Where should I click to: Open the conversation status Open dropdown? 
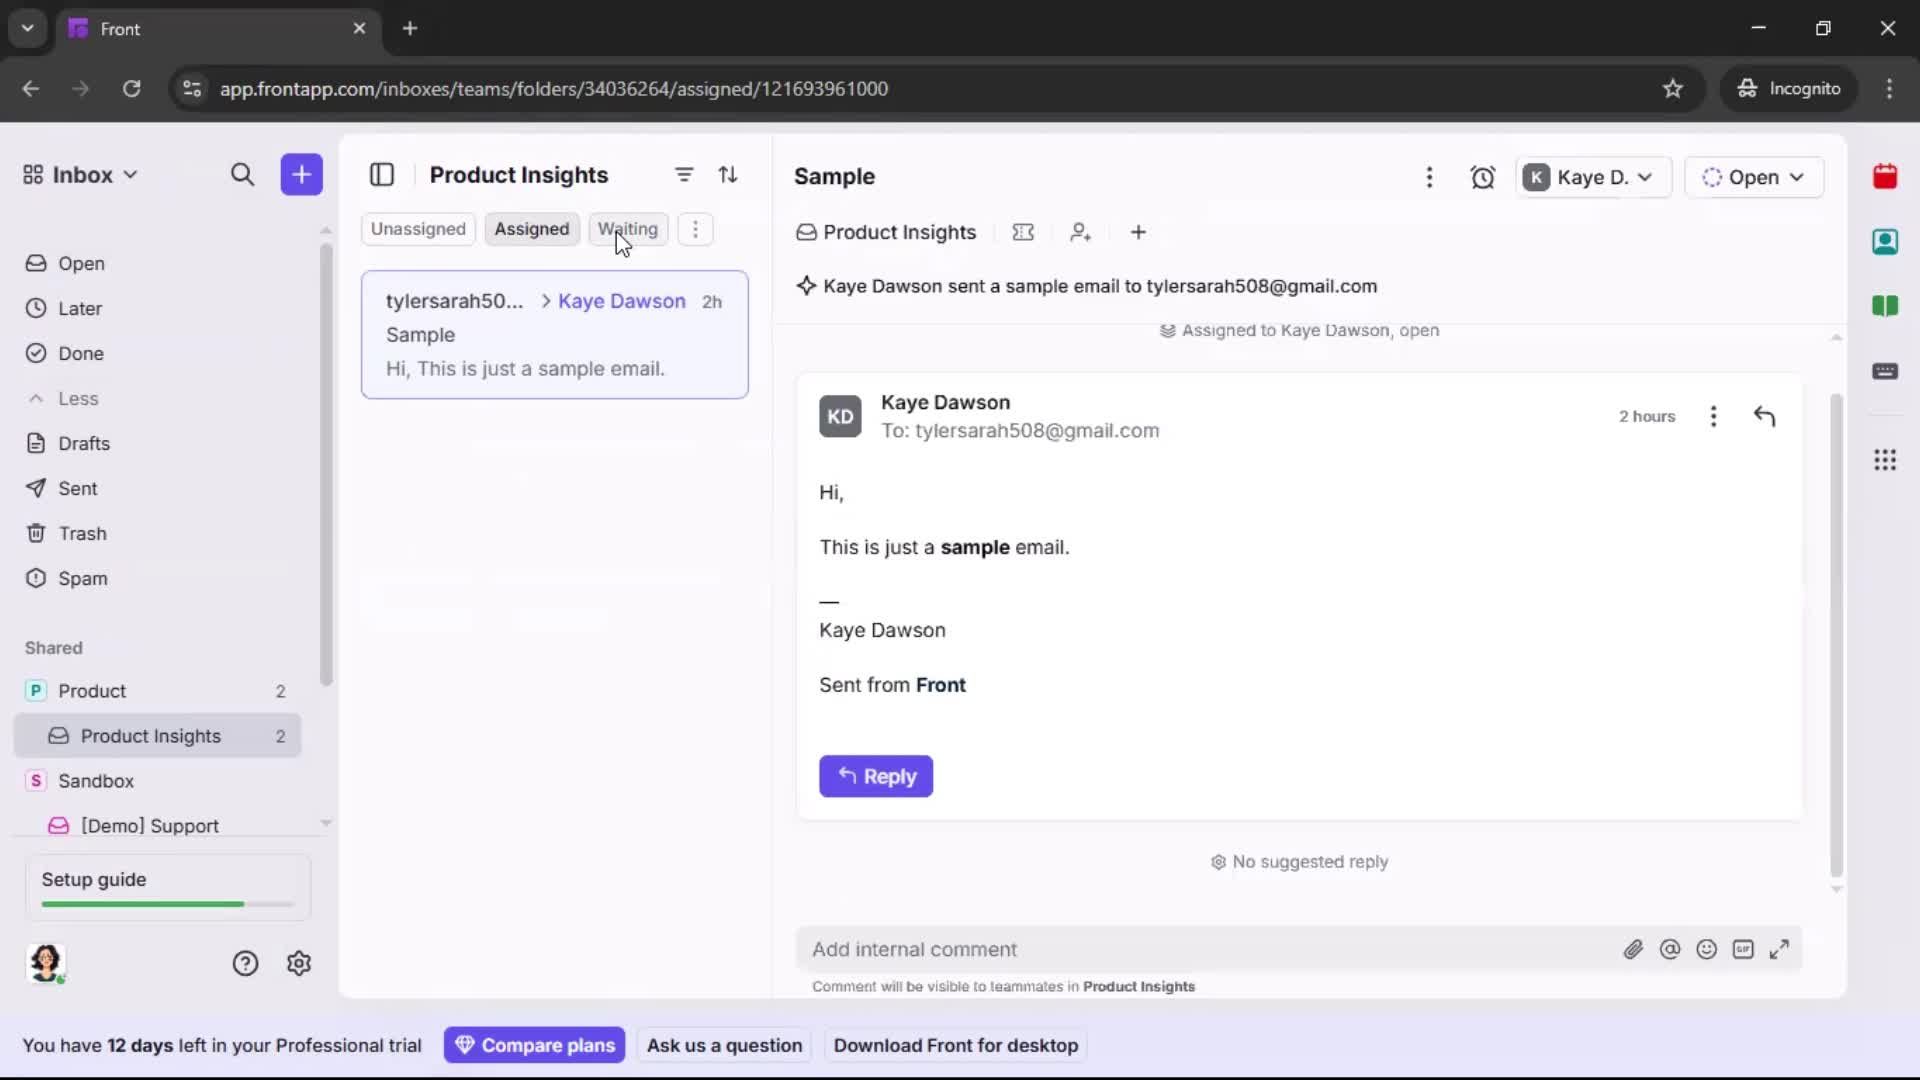1755,177
